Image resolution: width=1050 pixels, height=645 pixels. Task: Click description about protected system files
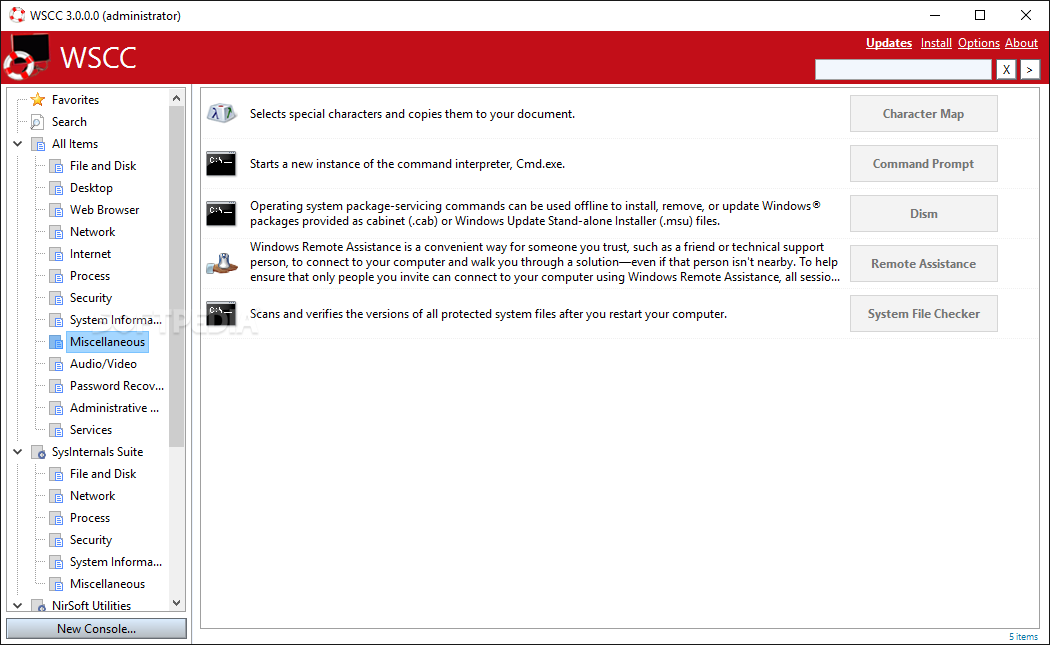pos(488,314)
